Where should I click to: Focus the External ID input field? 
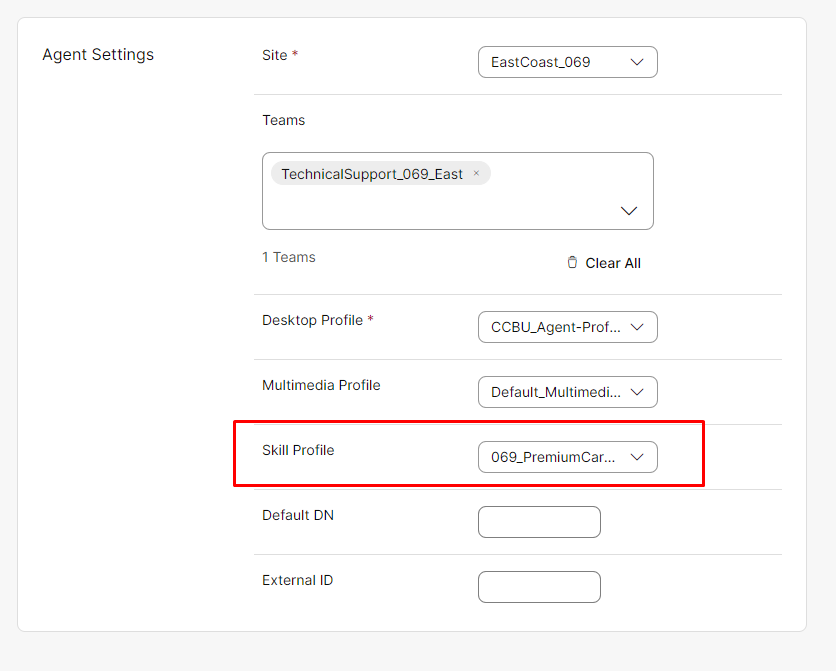coord(539,587)
